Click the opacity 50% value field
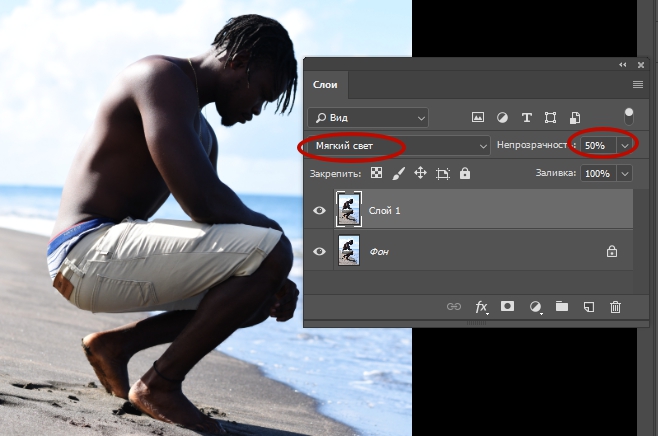Screen dimensions: 658x436 click(598, 146)
